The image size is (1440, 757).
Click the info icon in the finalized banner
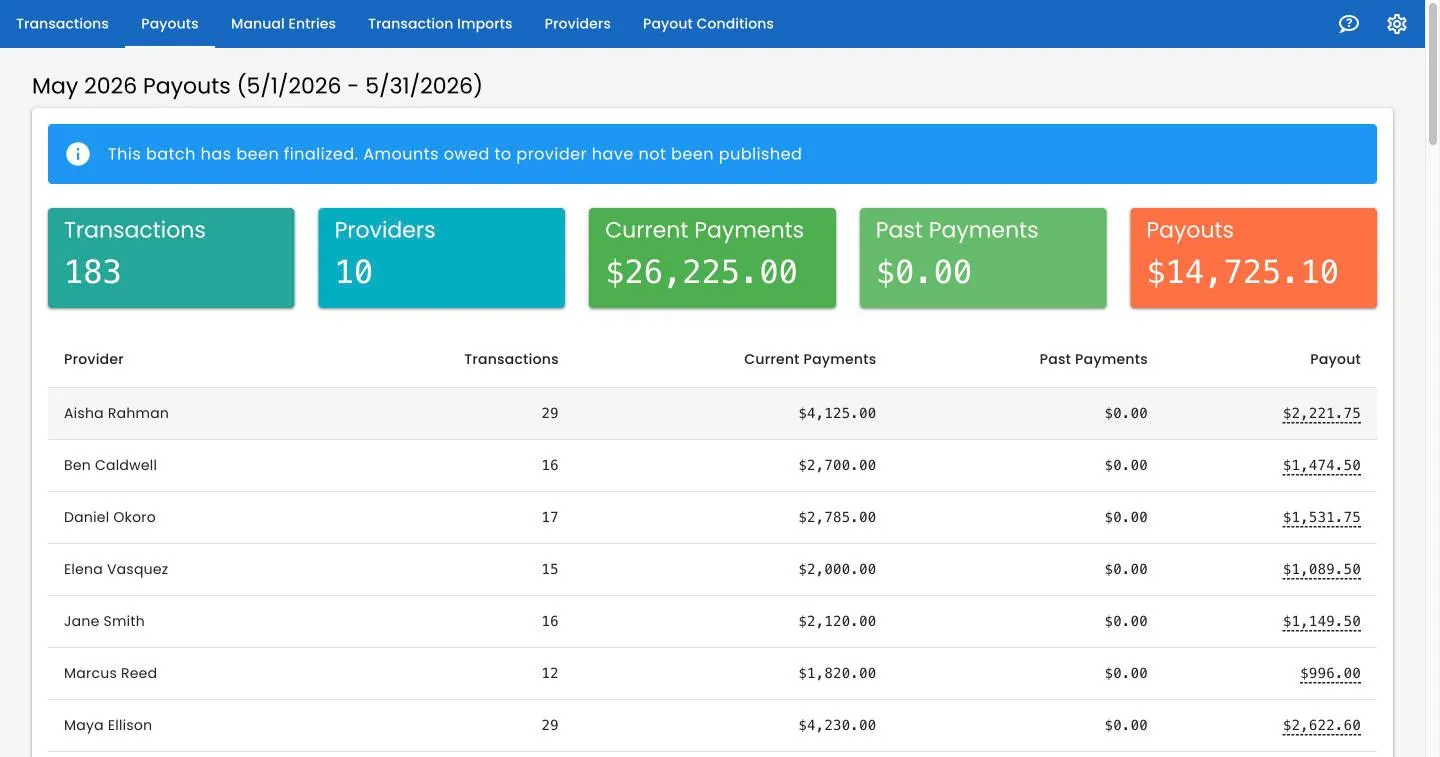click(78, 154)
